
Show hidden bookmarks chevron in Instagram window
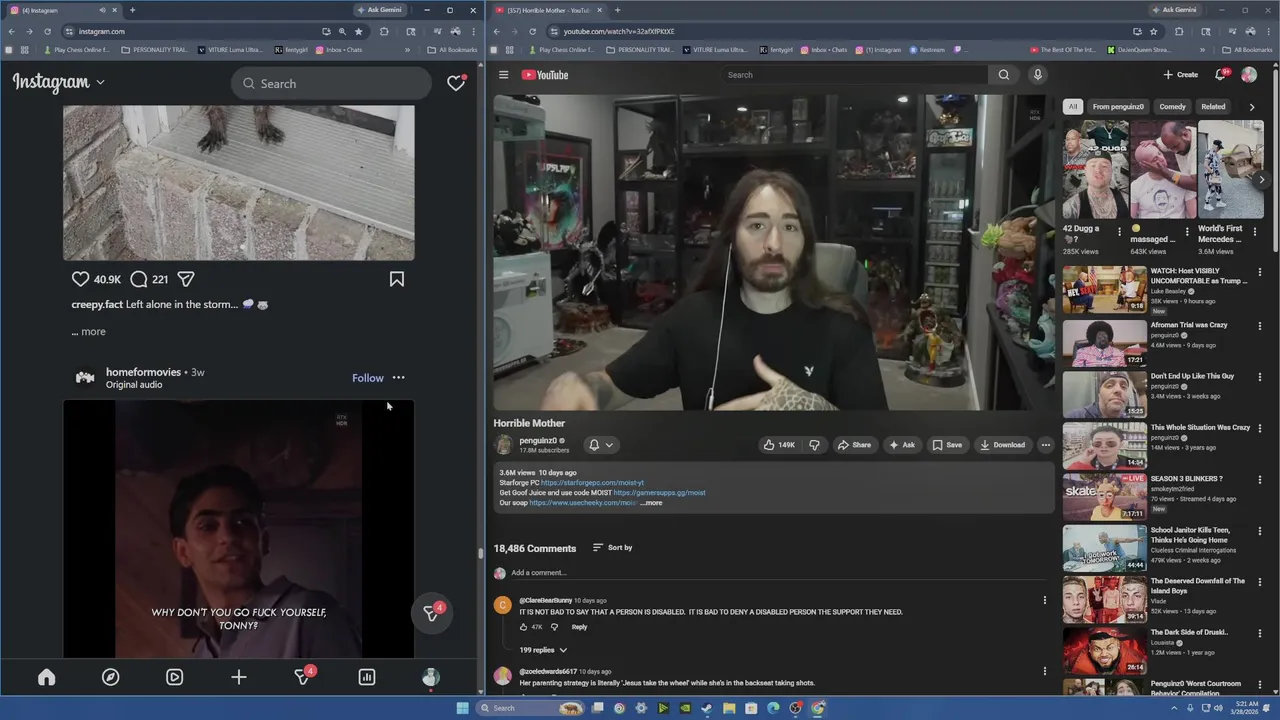click(x=407, y=50)
